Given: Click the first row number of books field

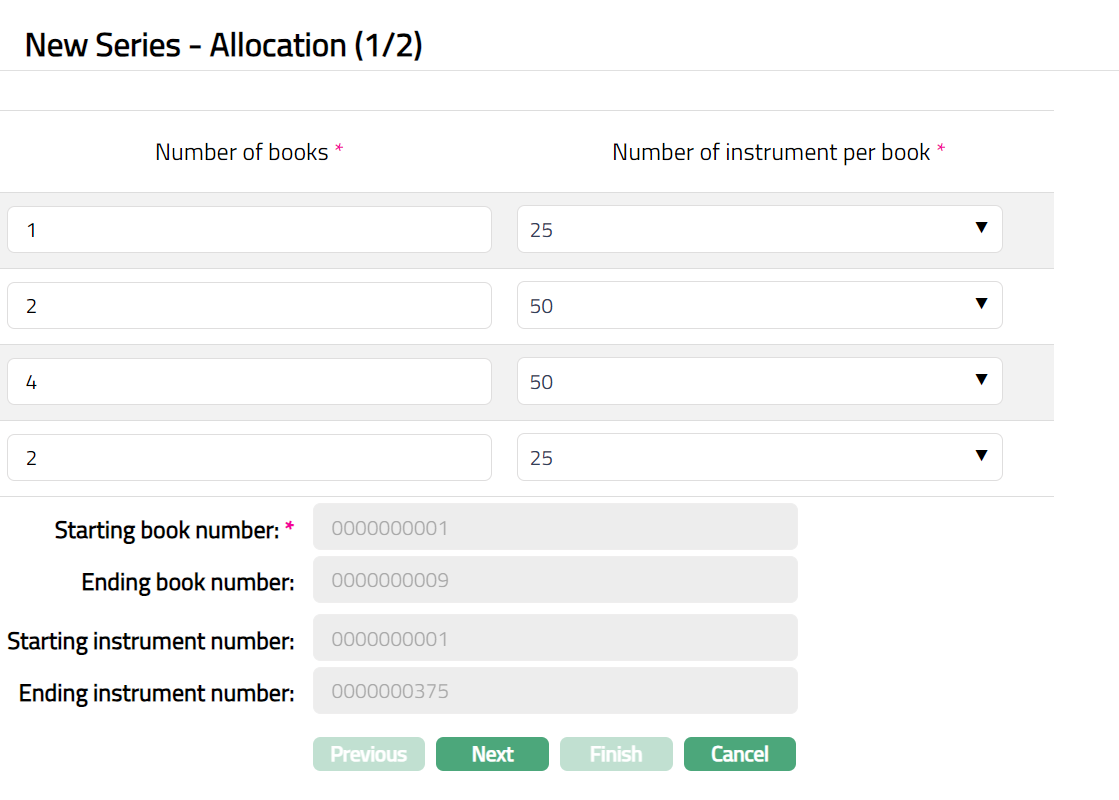Looking at the screenshot, I should click(x=249, y=230).
